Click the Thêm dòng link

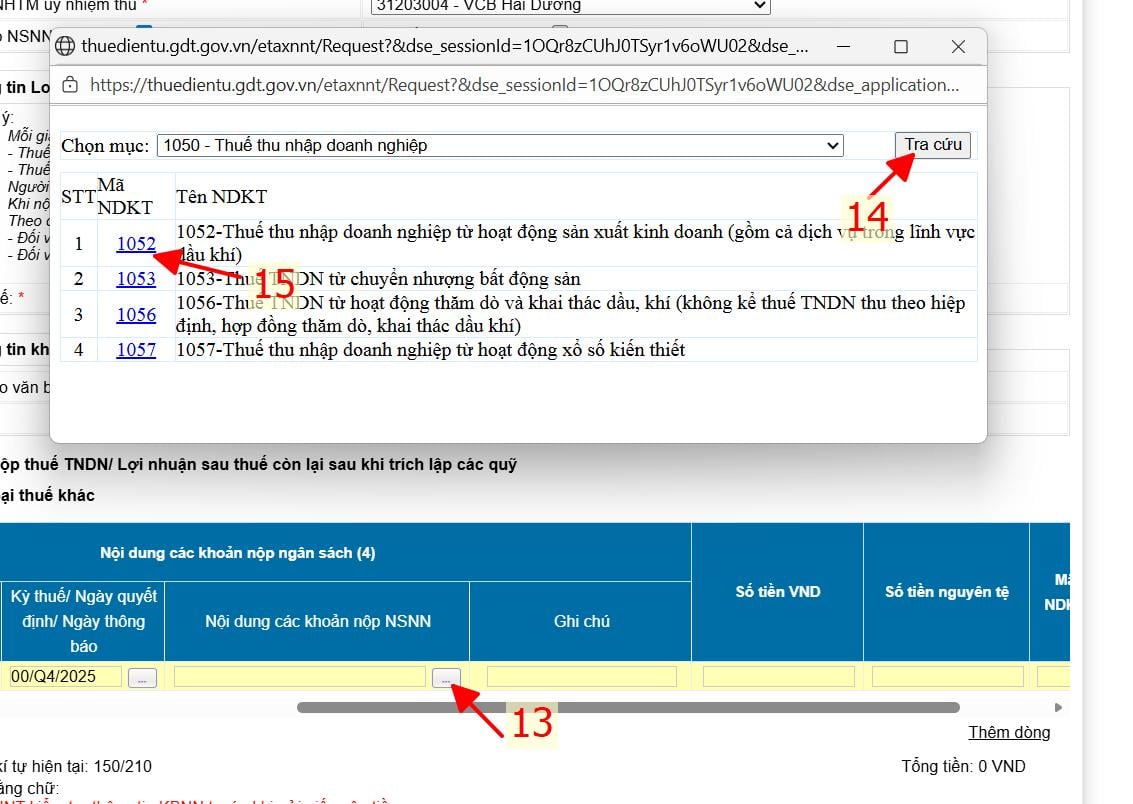click(x=1009, y=732)
